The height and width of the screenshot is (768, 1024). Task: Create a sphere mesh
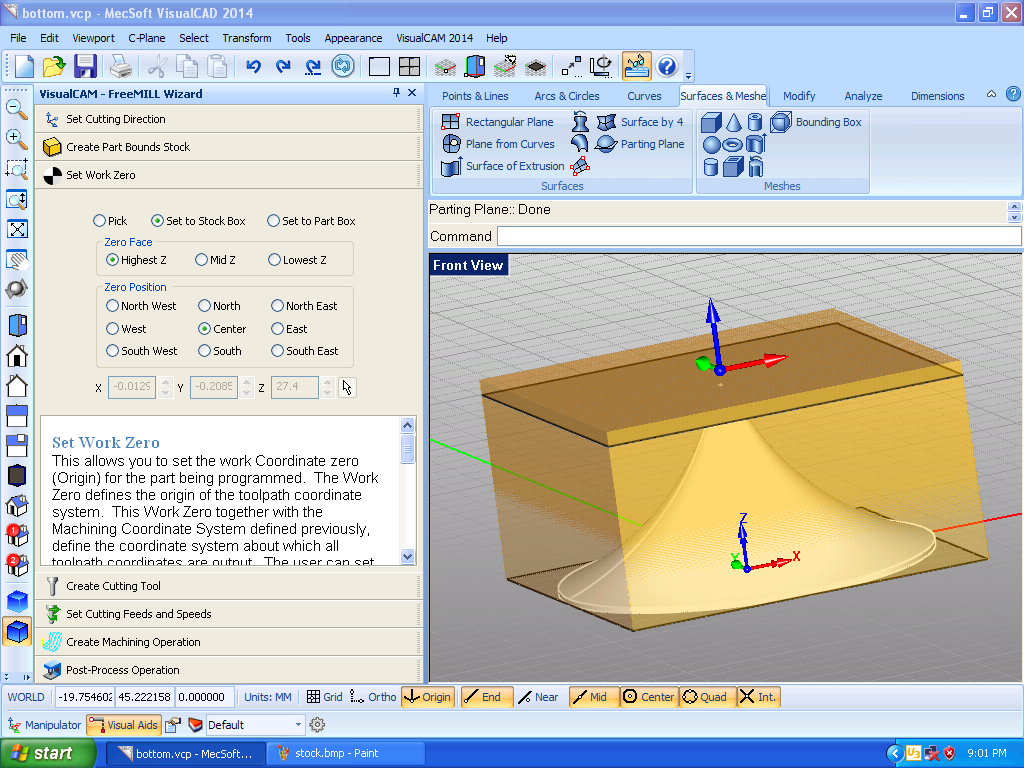click(711, 144)
